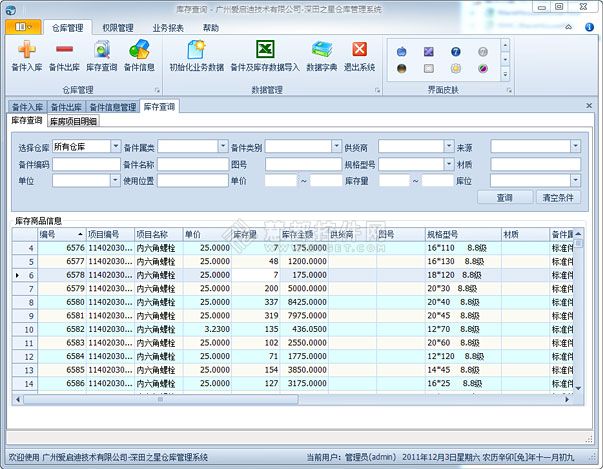Select the yellow sun skin icon

coord(456,68)
